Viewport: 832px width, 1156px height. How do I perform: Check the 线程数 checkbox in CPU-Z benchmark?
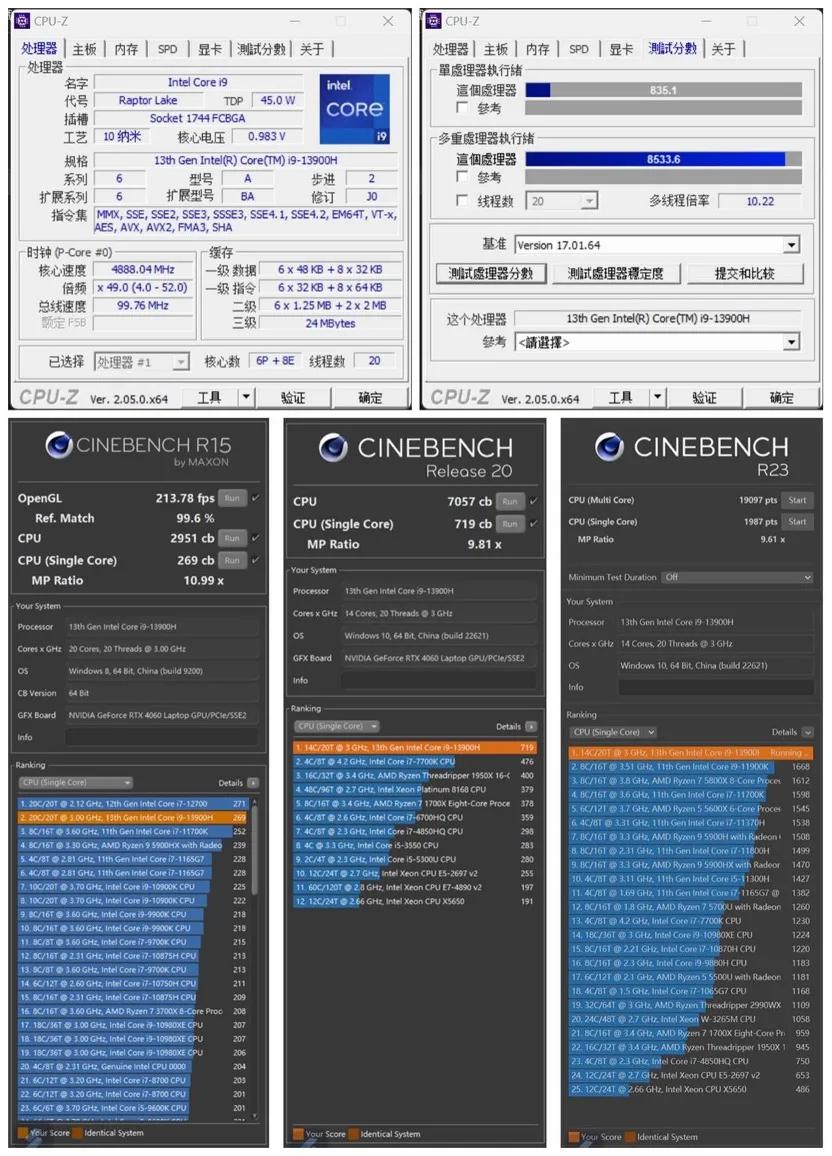[x=462, y=200]
